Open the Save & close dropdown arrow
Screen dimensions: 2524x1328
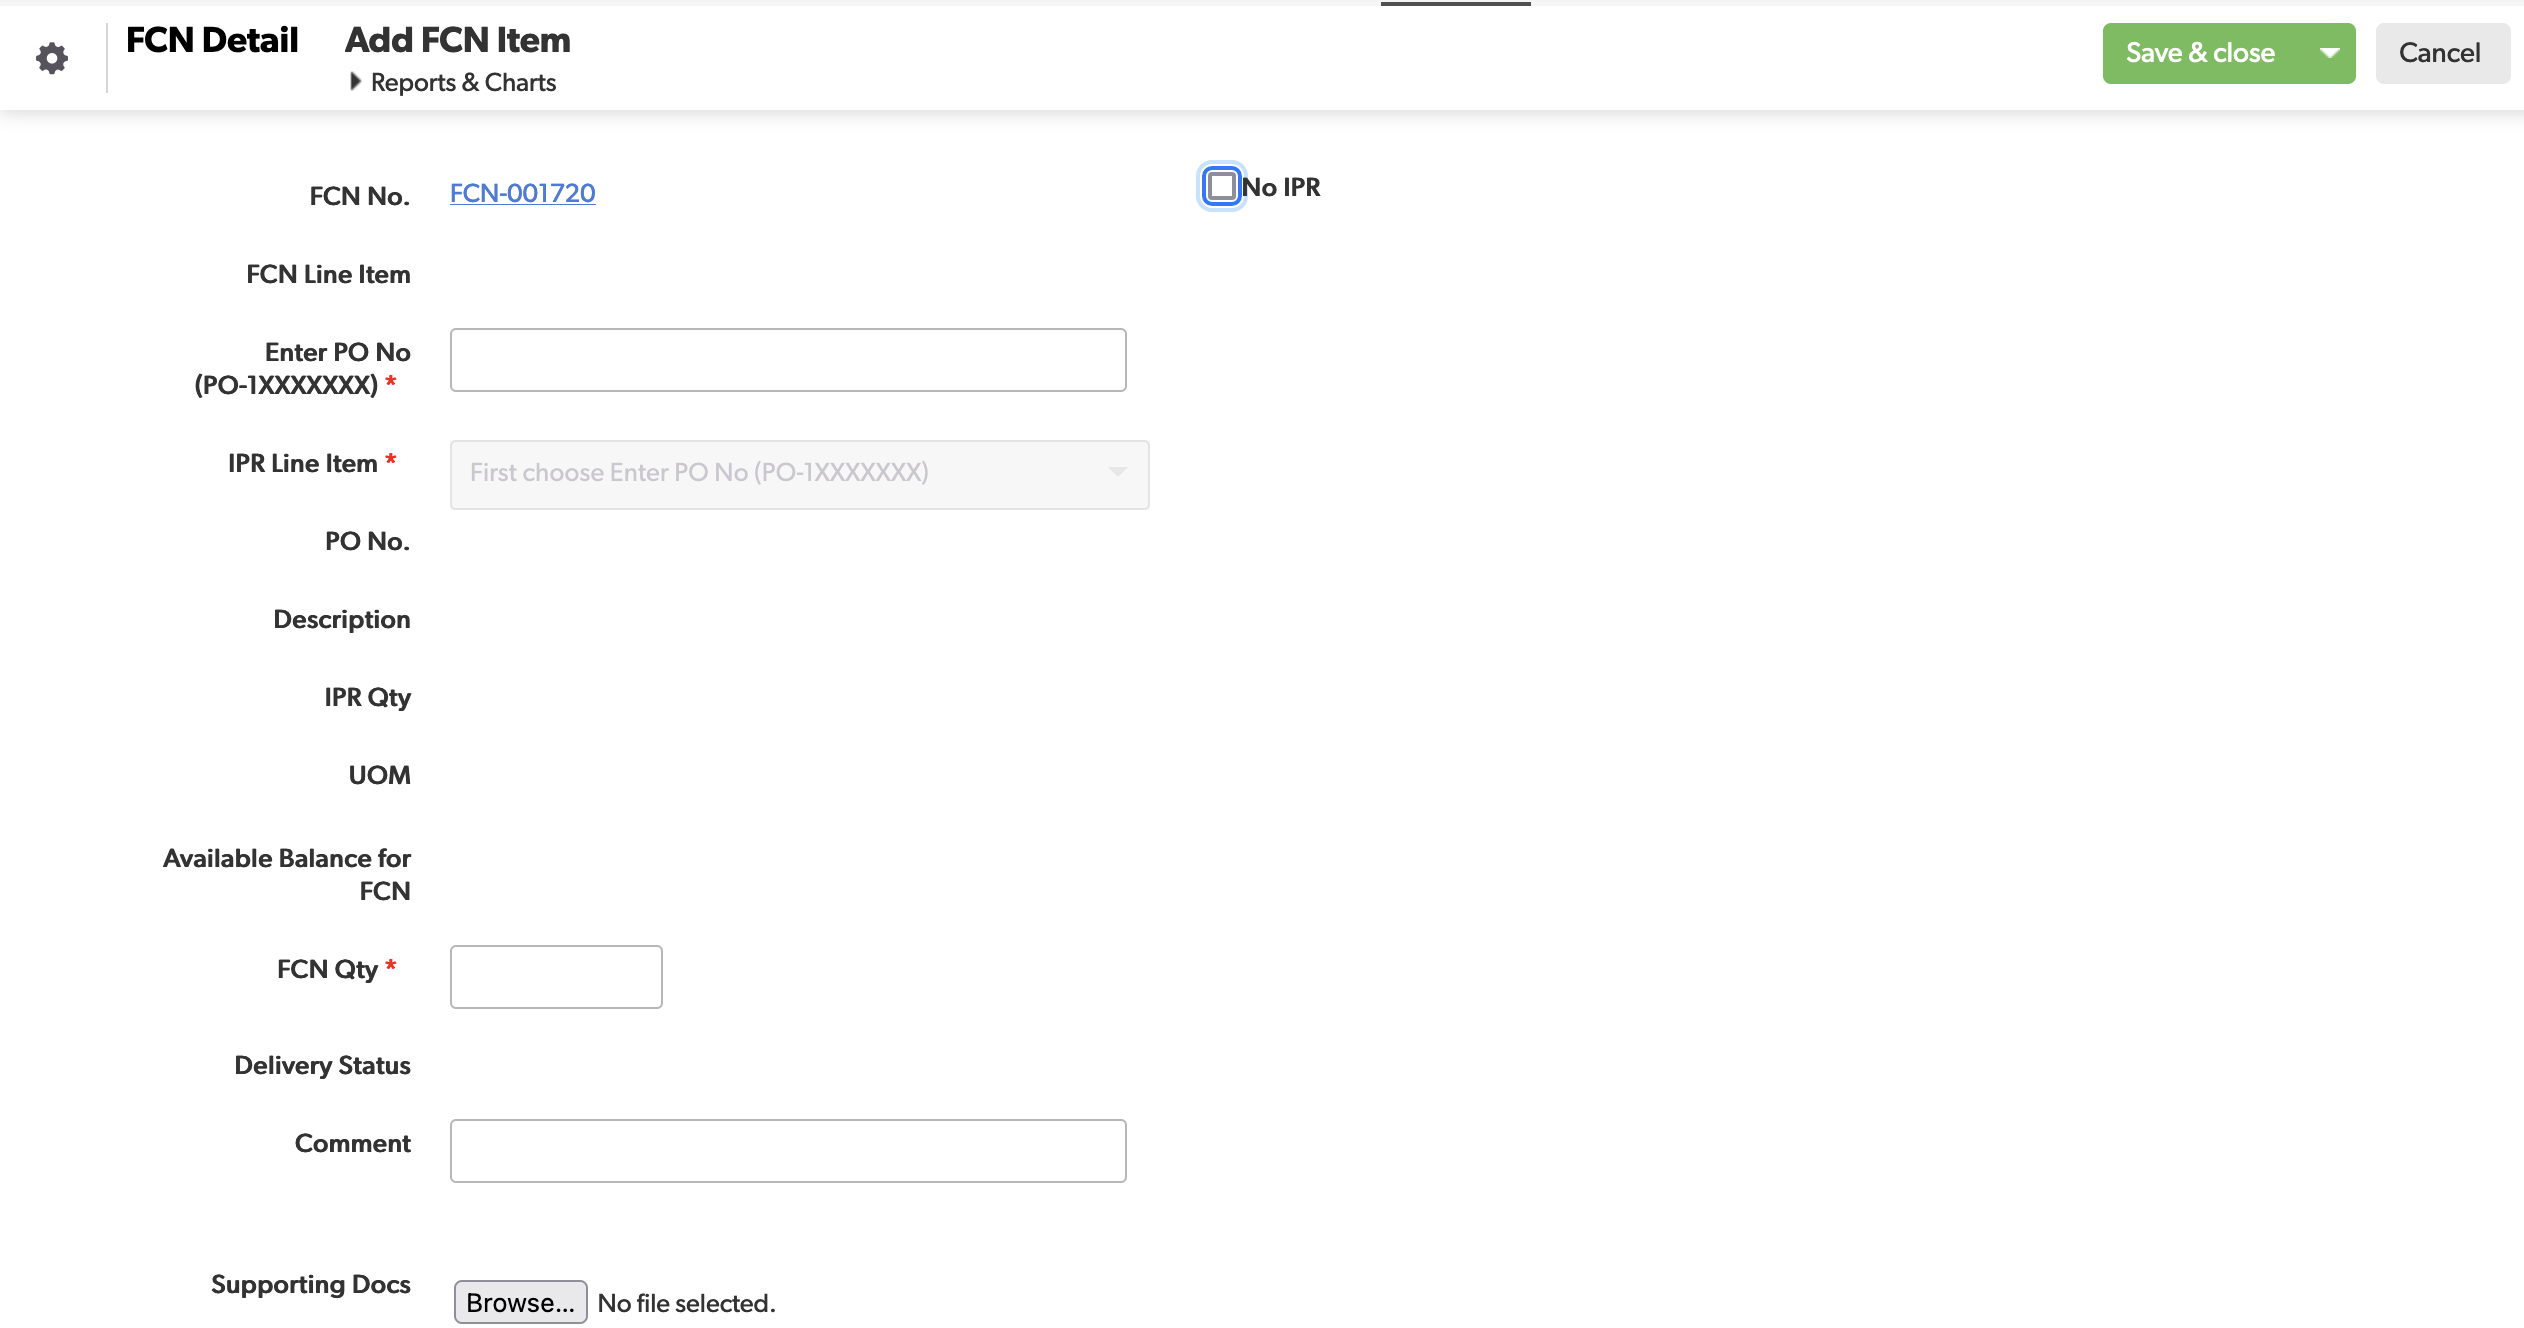(2329, 53)
